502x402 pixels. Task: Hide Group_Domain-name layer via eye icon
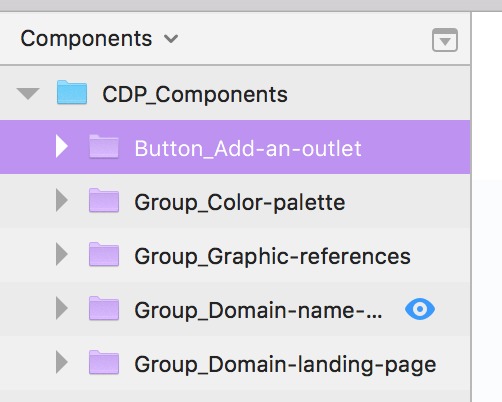[x=420, y=309]
